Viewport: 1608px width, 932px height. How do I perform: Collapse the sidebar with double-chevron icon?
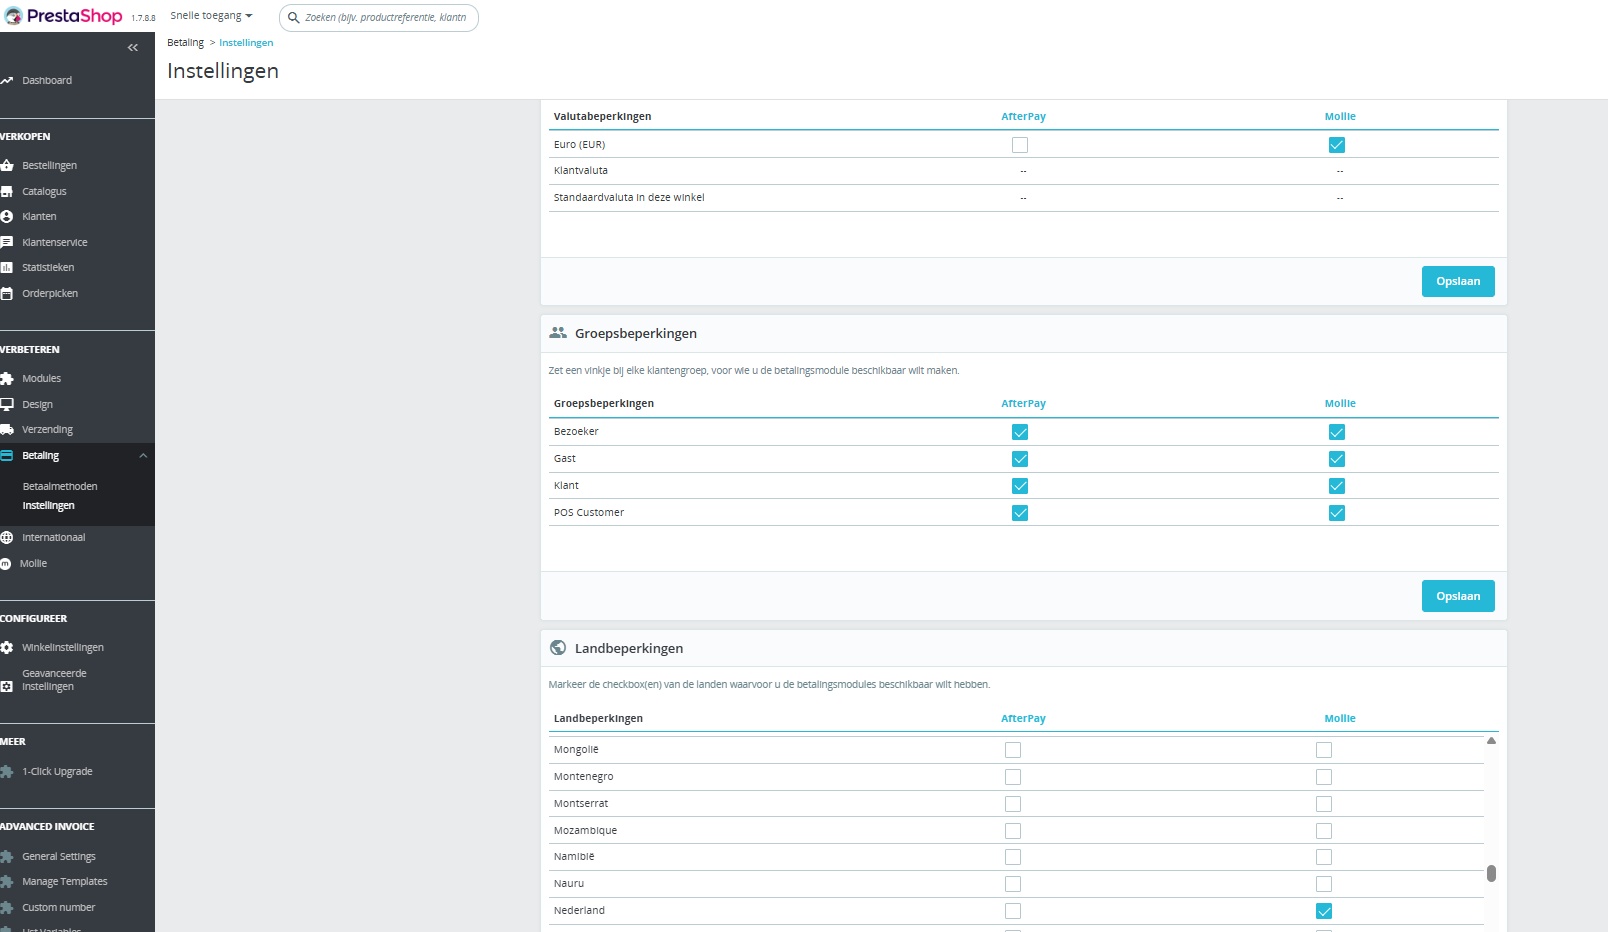click(133, 48)
